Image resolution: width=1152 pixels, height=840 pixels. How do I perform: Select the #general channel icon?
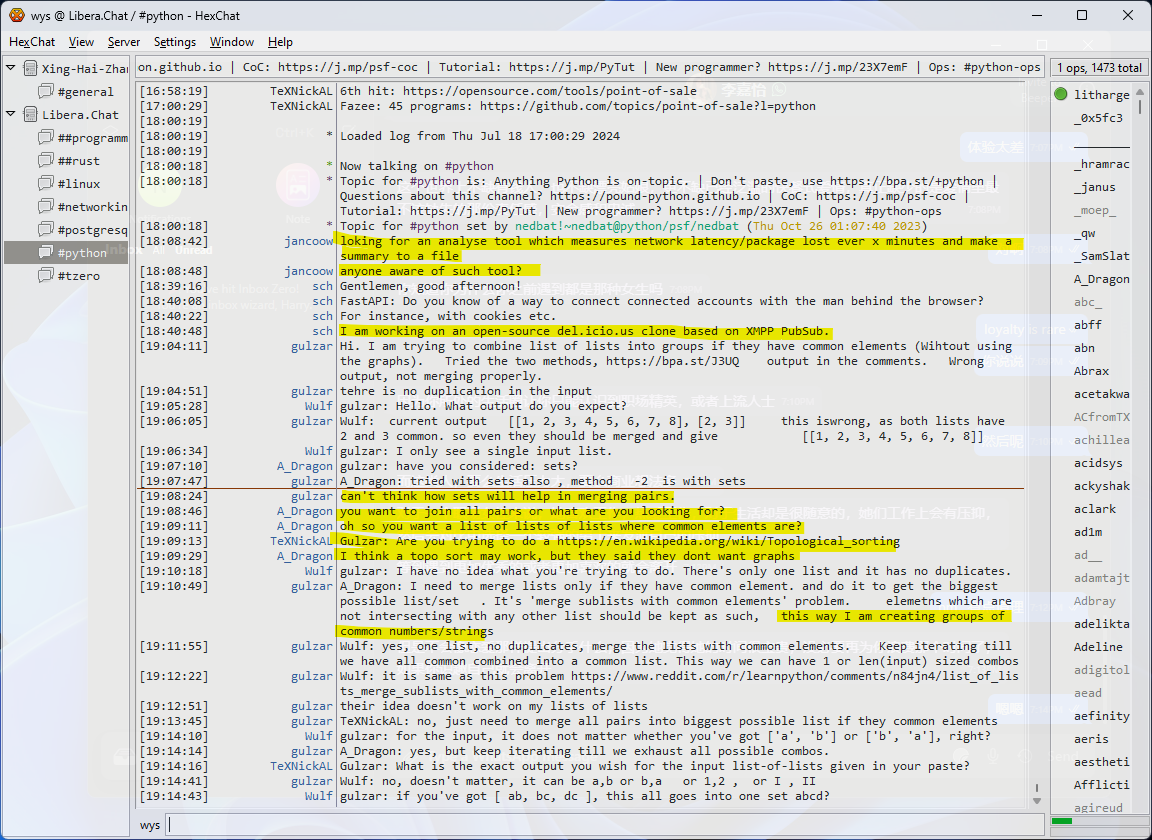tap(46, 92)
